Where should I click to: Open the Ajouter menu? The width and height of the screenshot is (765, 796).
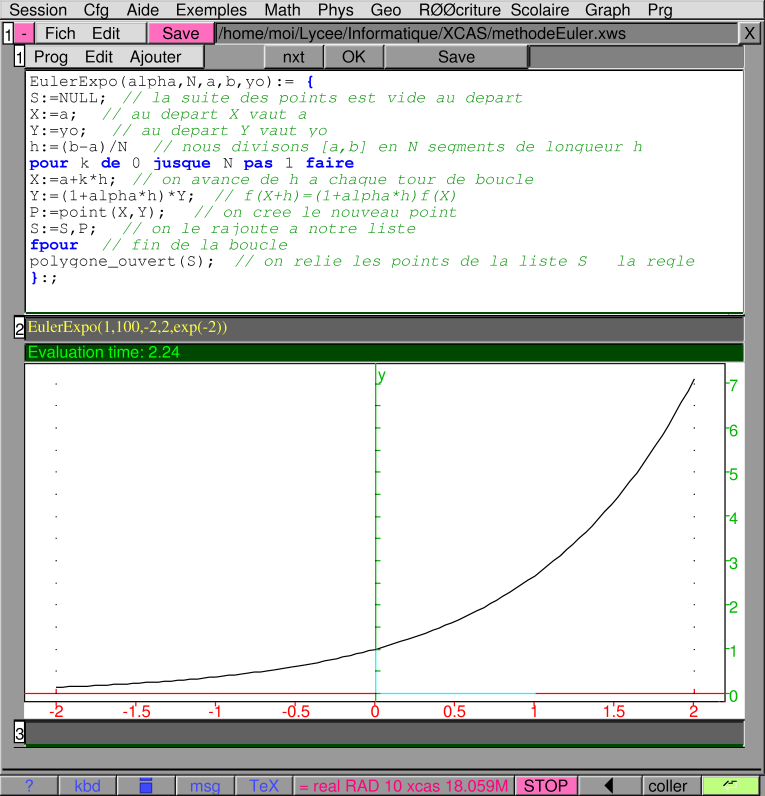(155, 57)
